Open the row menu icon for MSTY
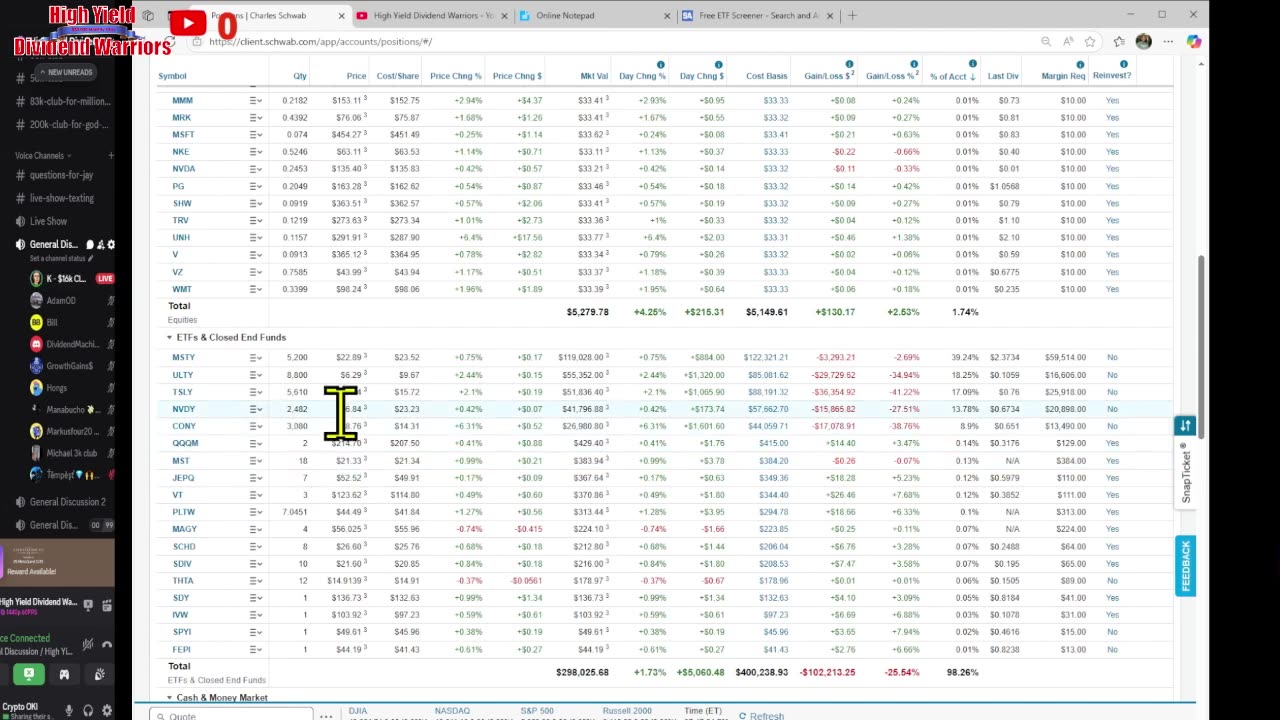This screenshot has height=720, width=1280. click(x=256, y=358)
